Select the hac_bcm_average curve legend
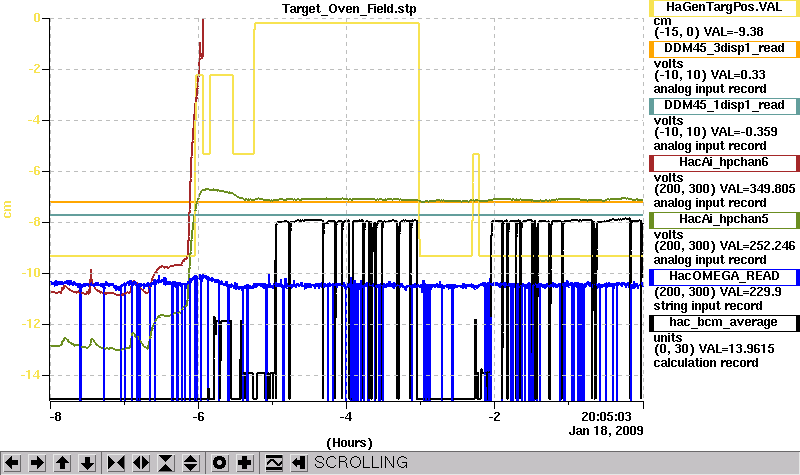800x475 pixels. tap(724, 323)
